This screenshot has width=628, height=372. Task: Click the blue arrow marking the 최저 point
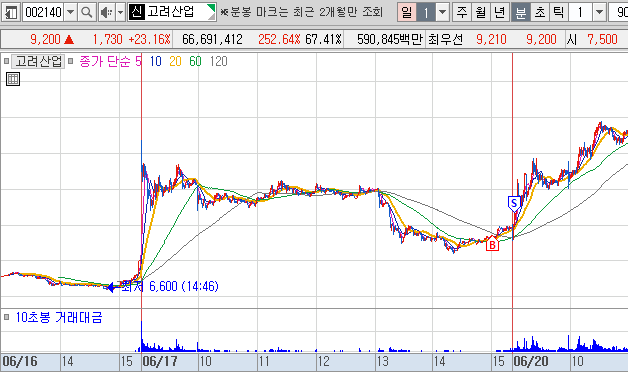point(110,287)
